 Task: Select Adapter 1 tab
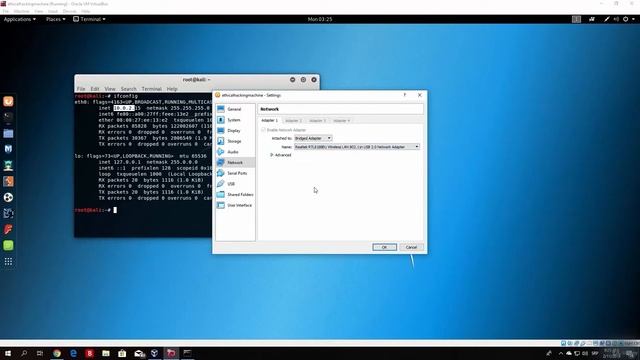(269, 120)
